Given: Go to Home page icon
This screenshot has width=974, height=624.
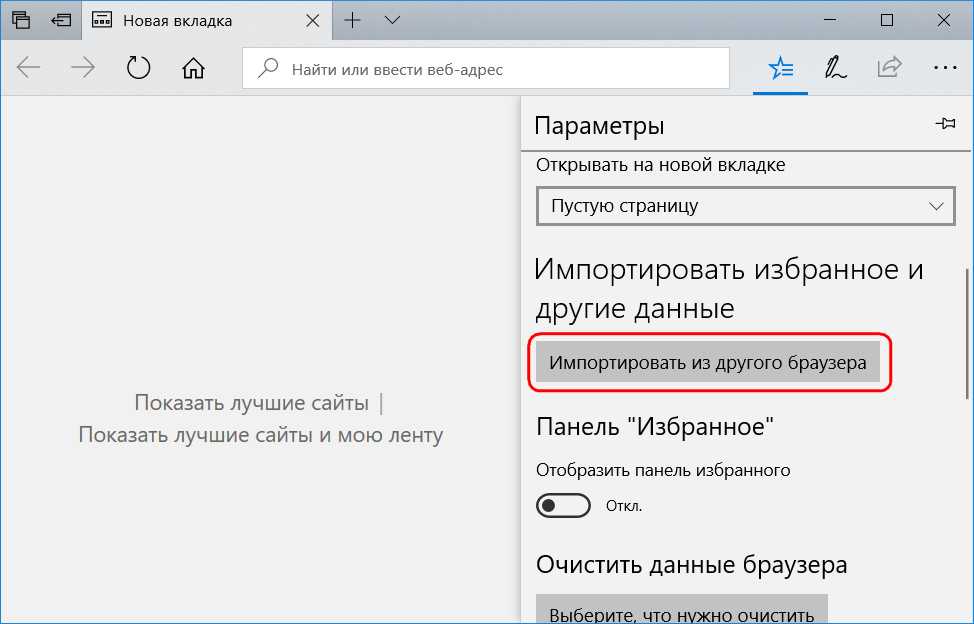Looking at the screenshot, I should coord(193,69).
